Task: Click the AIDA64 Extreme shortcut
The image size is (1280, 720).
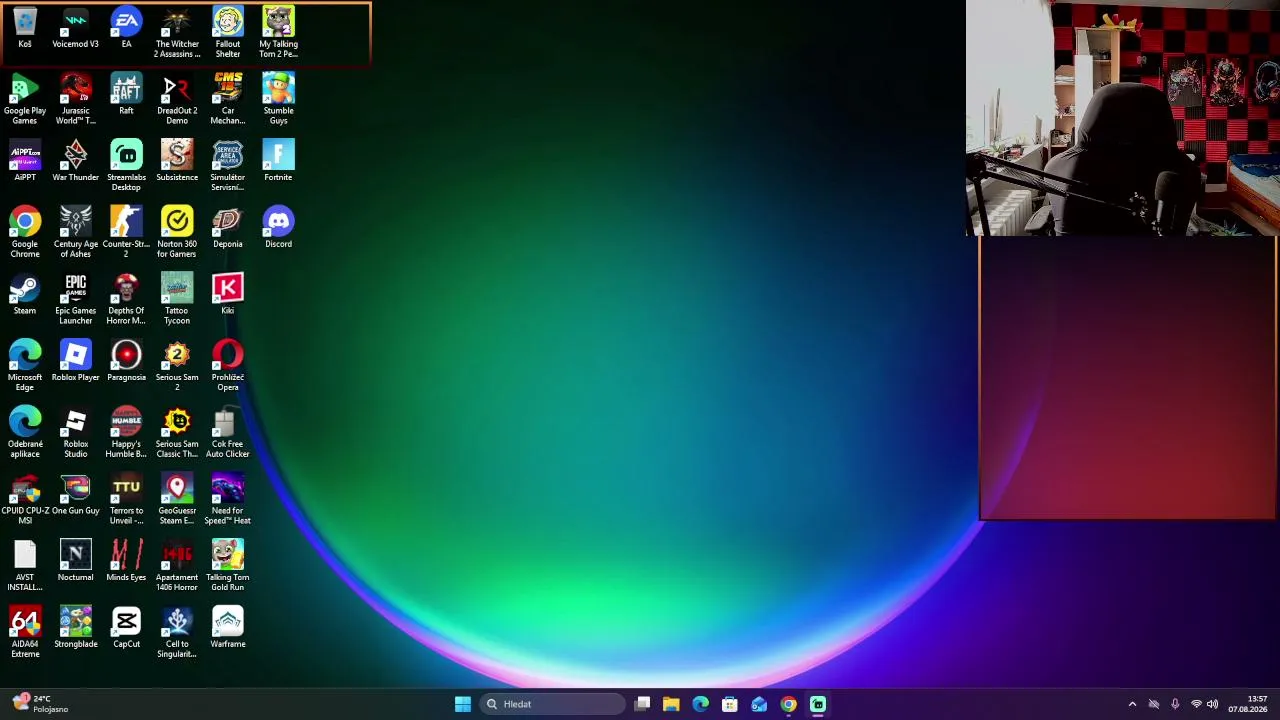Action: pos(25,633)
